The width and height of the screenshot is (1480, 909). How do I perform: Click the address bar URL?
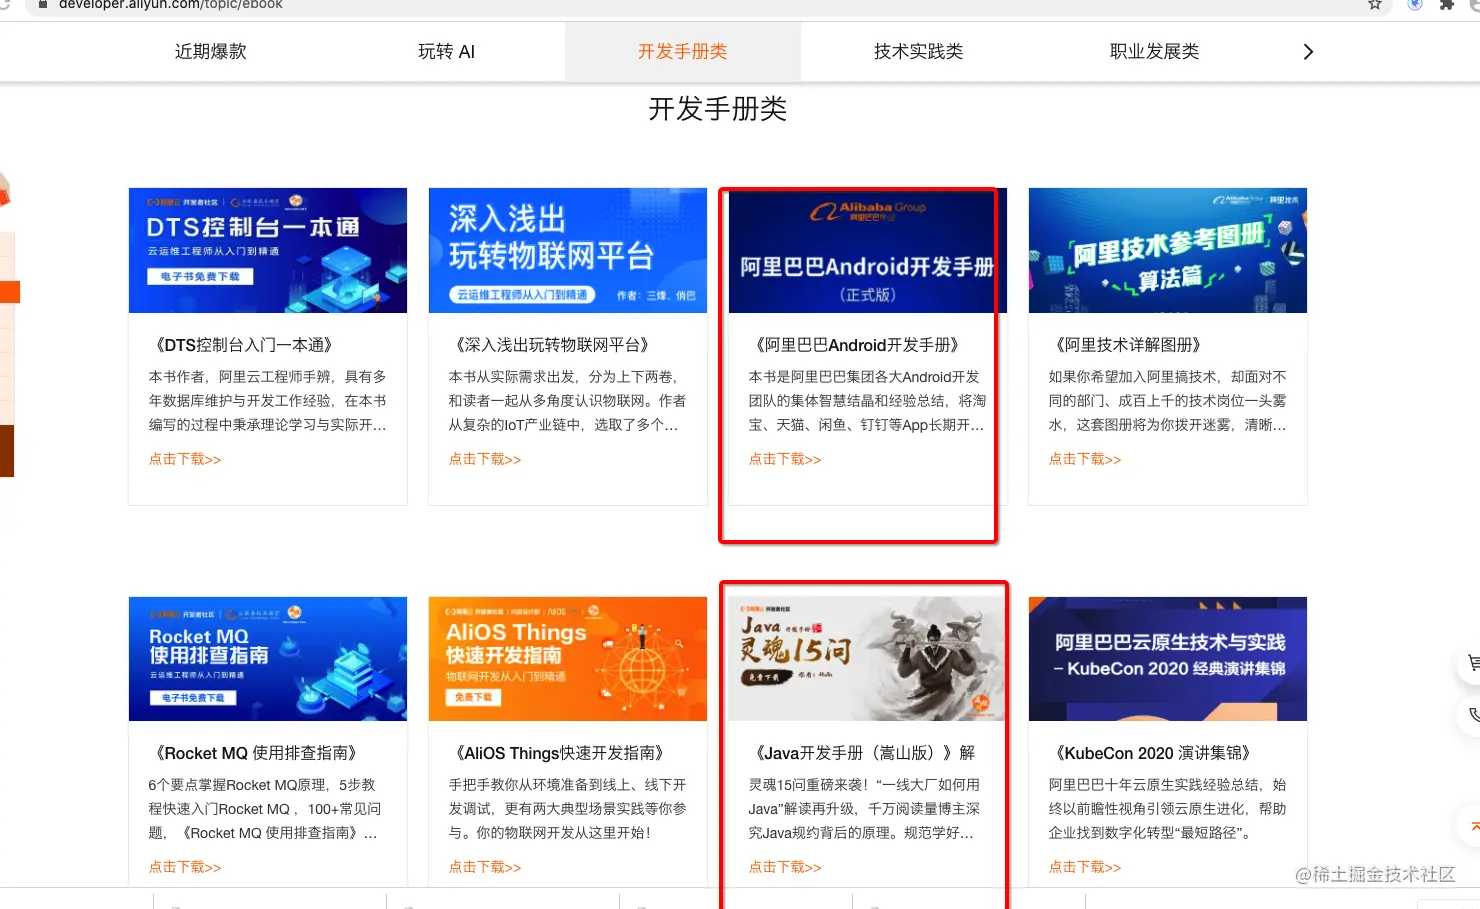[170, 5]
